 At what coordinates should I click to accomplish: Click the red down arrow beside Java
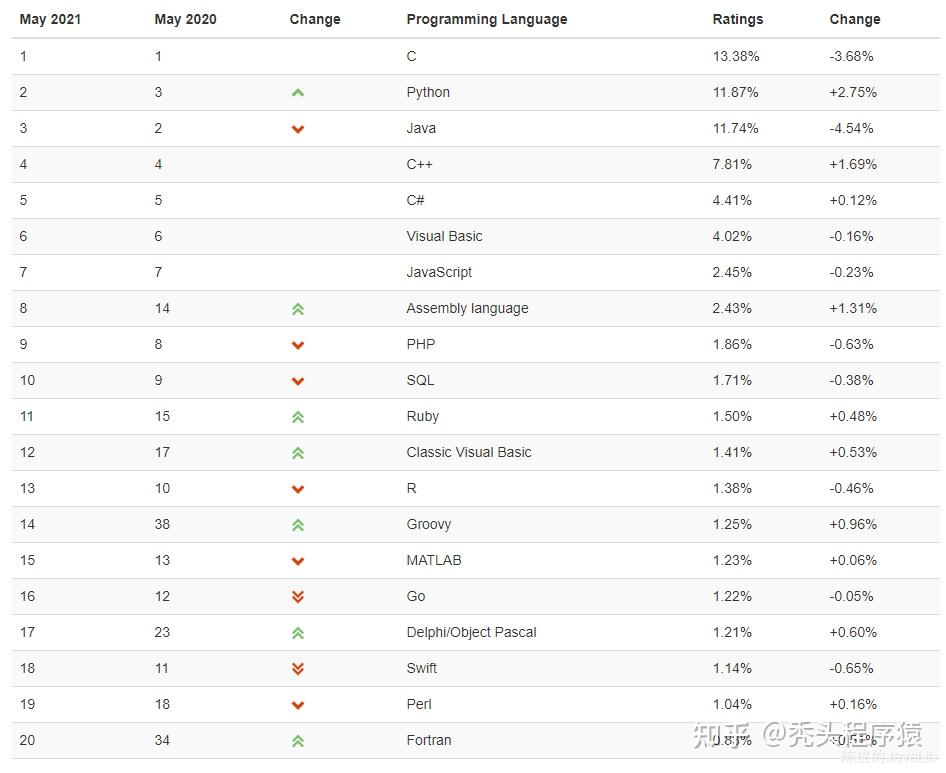pyautogui.click(x=297, y=129)
